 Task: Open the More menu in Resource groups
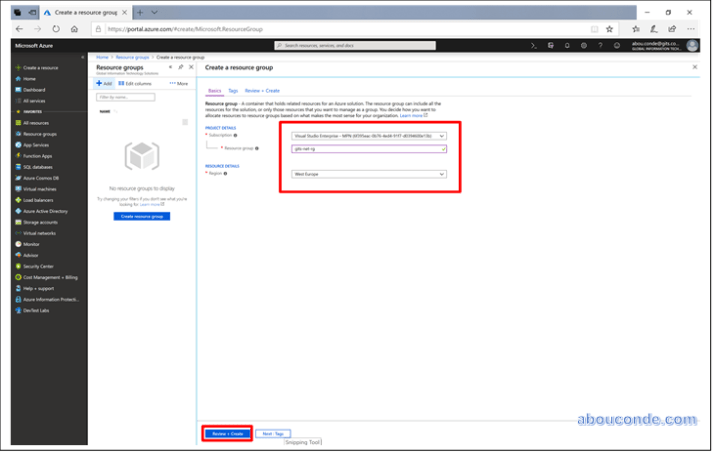coord(179,83)
